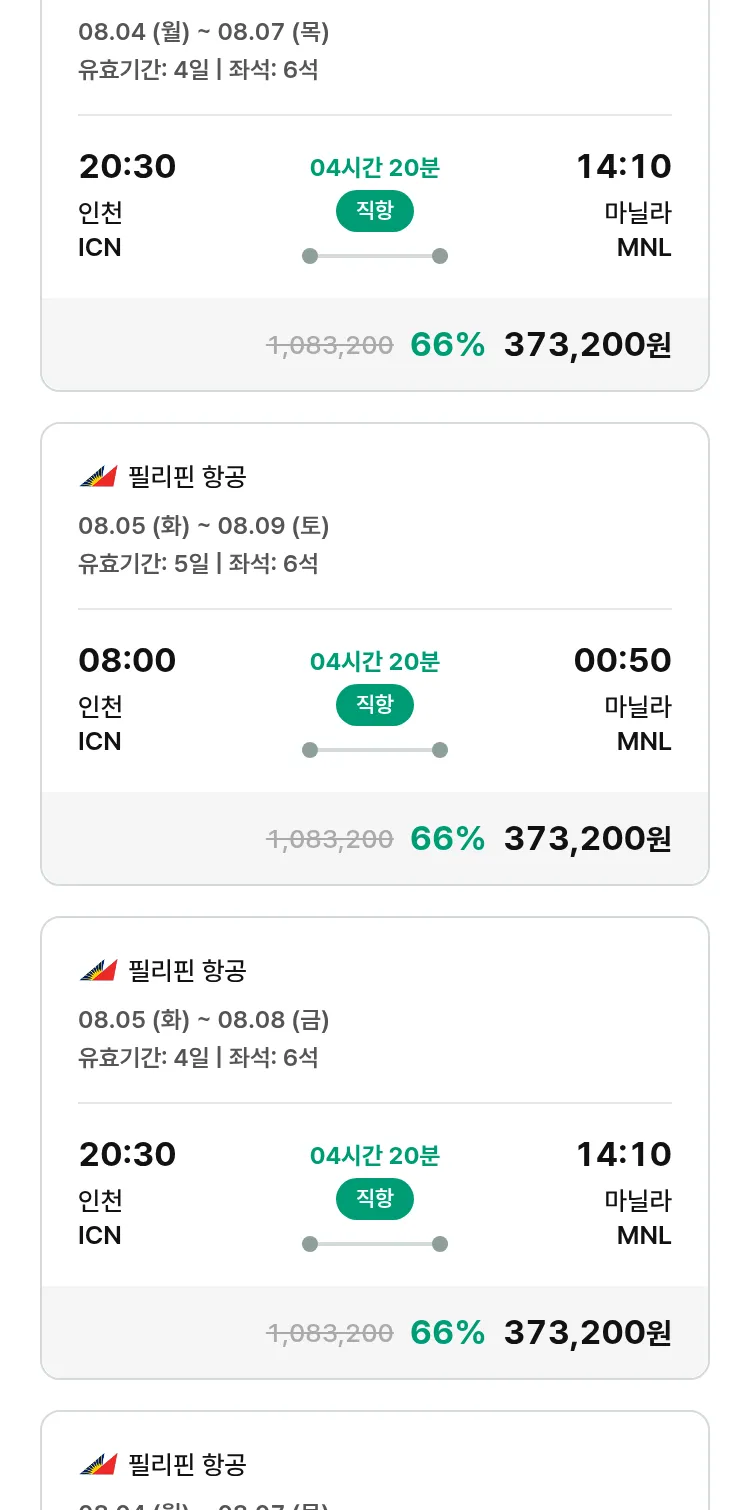Tap the 04시간 20분 duration on the 08.05–08.08 flight
This screenshot has width=750, height=1510.
374,1156
